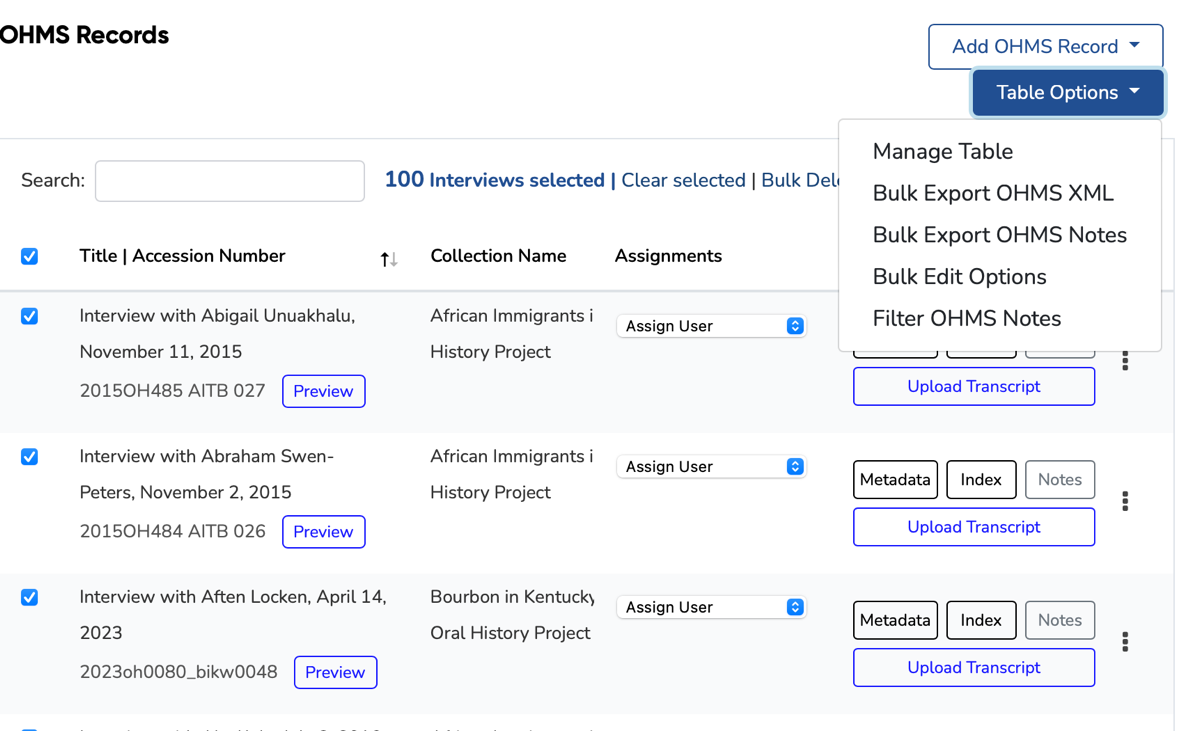Click the Clear selected link
This screenshot has height=731, width=1191.
[x=684, y=180]
